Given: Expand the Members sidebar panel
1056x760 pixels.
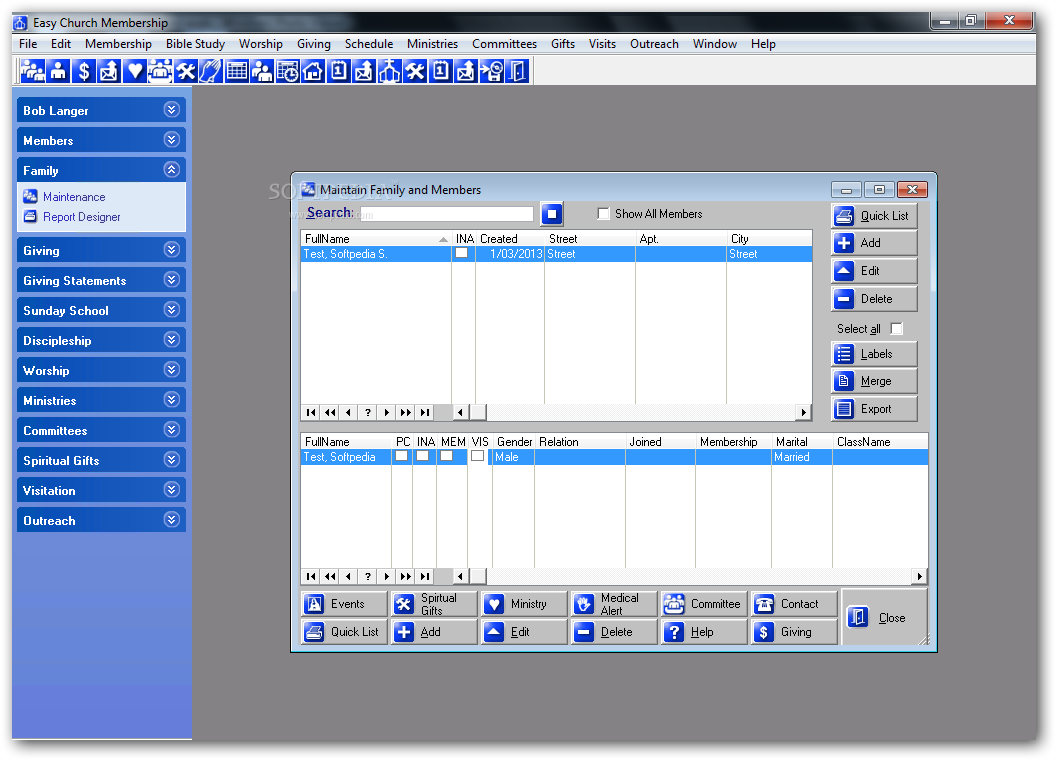Looking at the screenshot, I should pos(101,140).
